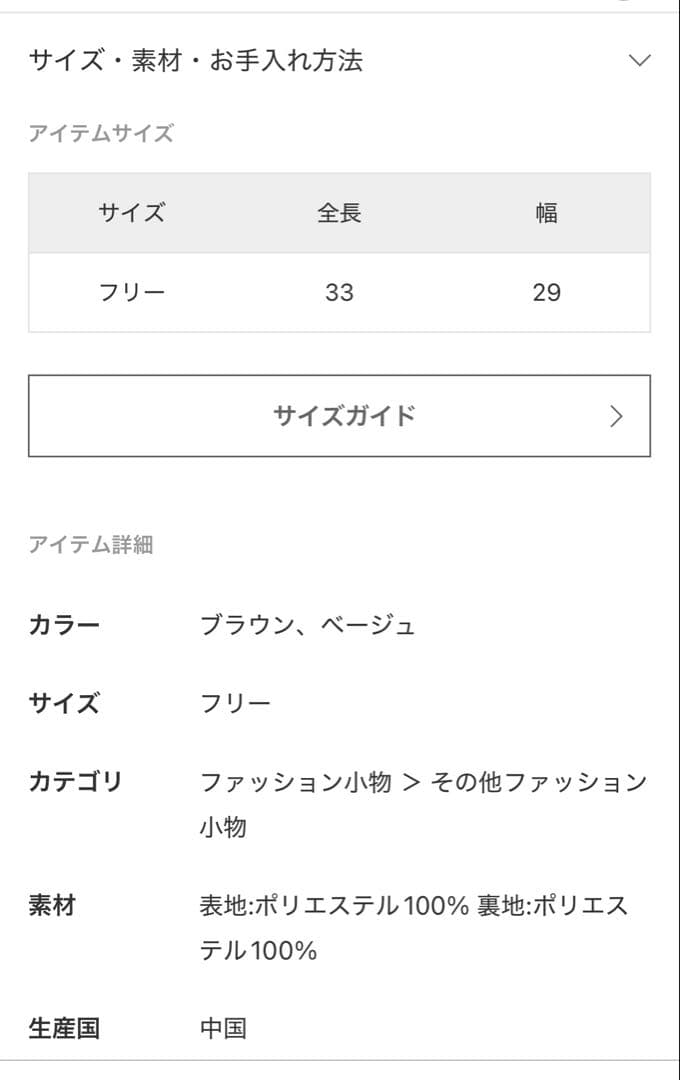Select the ブラウン、ベージュ color text
680x1080 pixels.
(x=310, y=624)
